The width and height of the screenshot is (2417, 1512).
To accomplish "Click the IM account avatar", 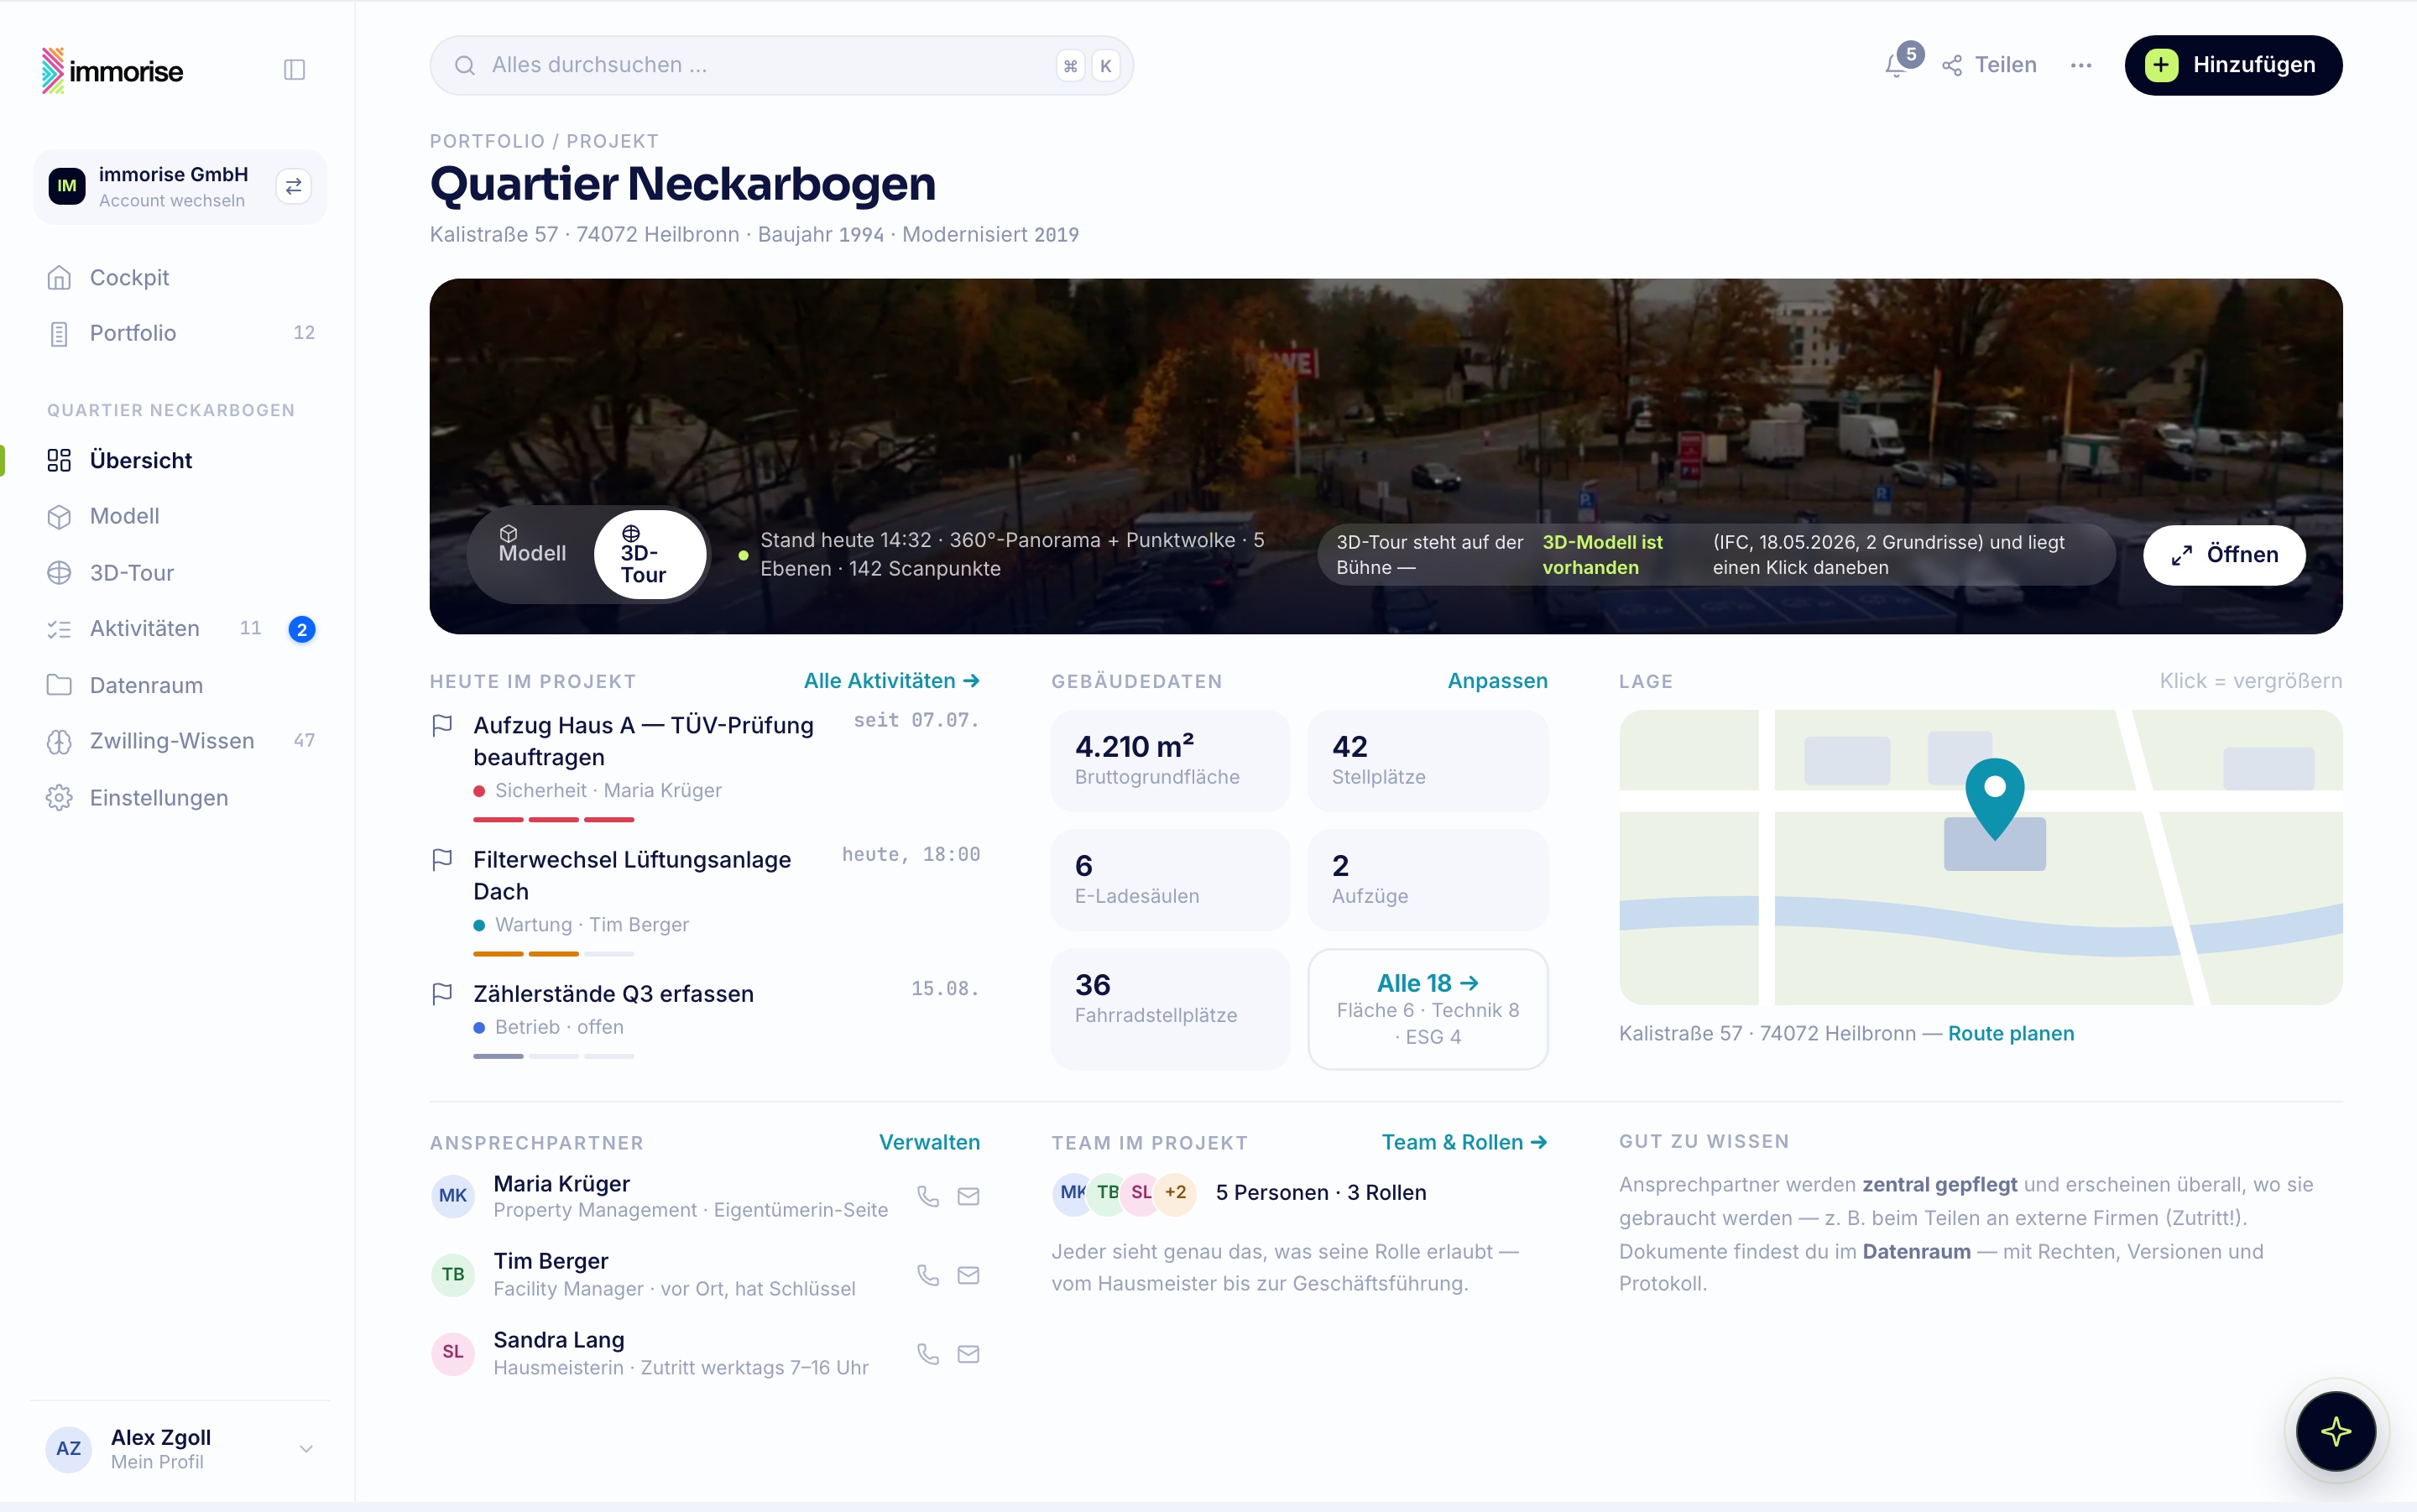I will tap(67, 186).
